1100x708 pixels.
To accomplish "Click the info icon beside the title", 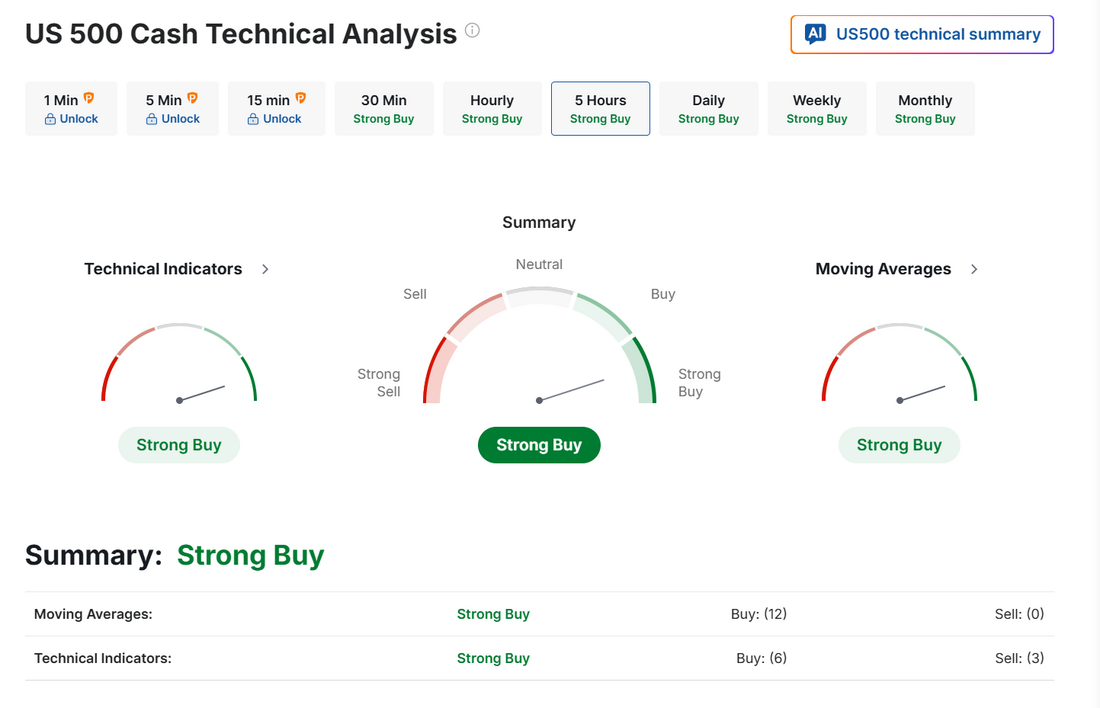I will click(x=472, y=30).
